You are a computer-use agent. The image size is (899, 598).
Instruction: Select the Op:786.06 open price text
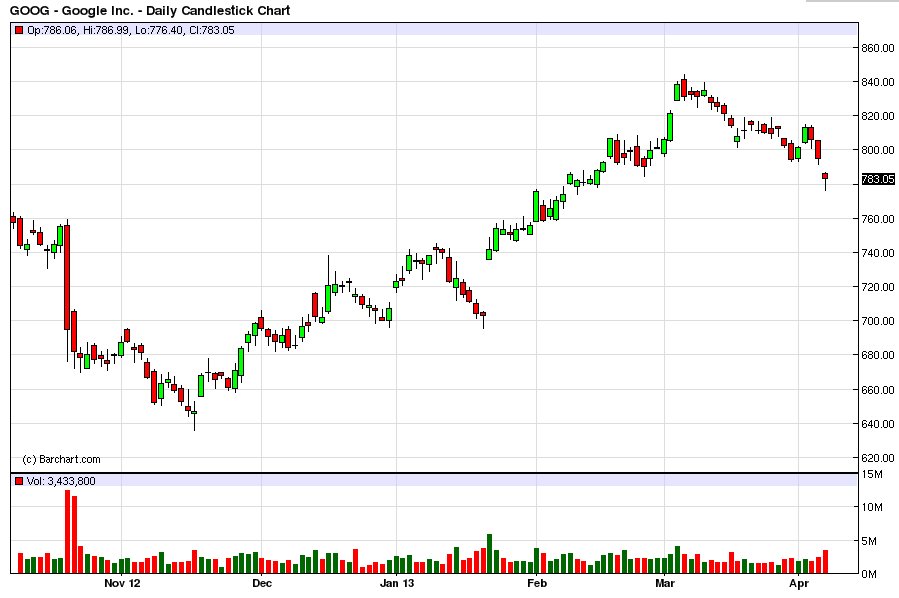point(52,30)
